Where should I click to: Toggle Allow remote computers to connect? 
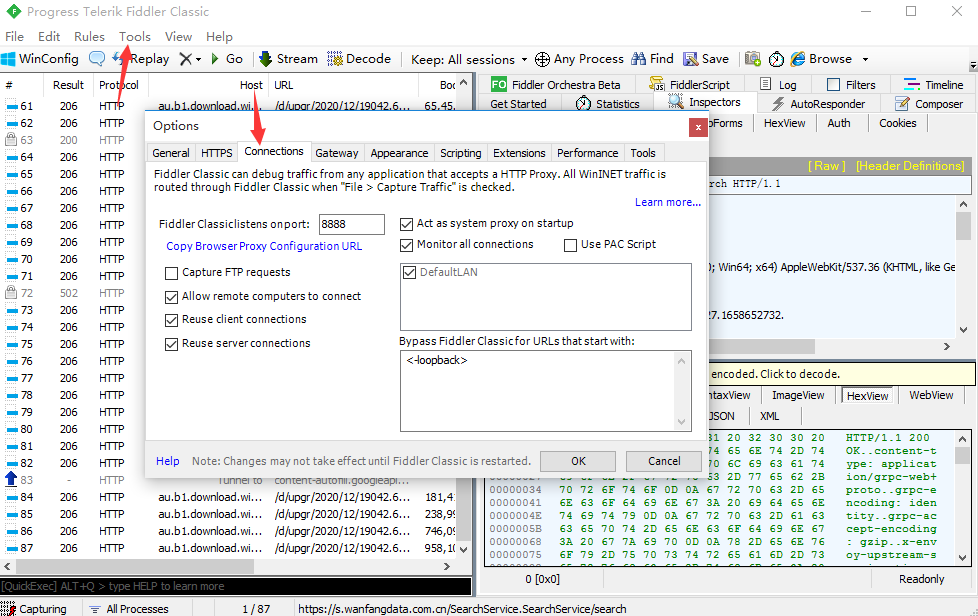[x=172, y=297]
